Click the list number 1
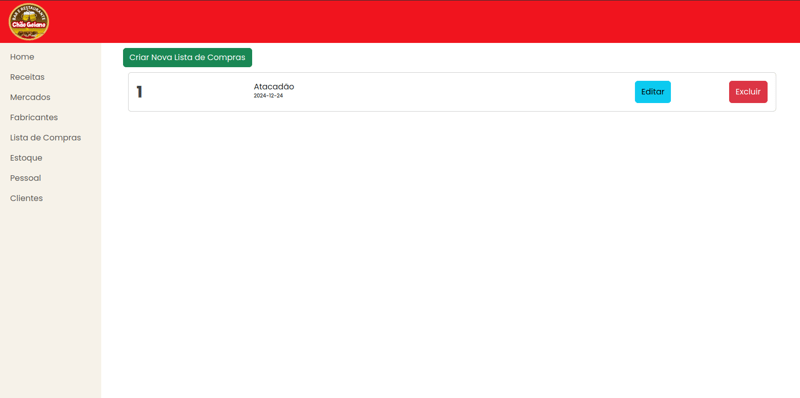Viewport: 800px width, 398px height. [139, 92]
